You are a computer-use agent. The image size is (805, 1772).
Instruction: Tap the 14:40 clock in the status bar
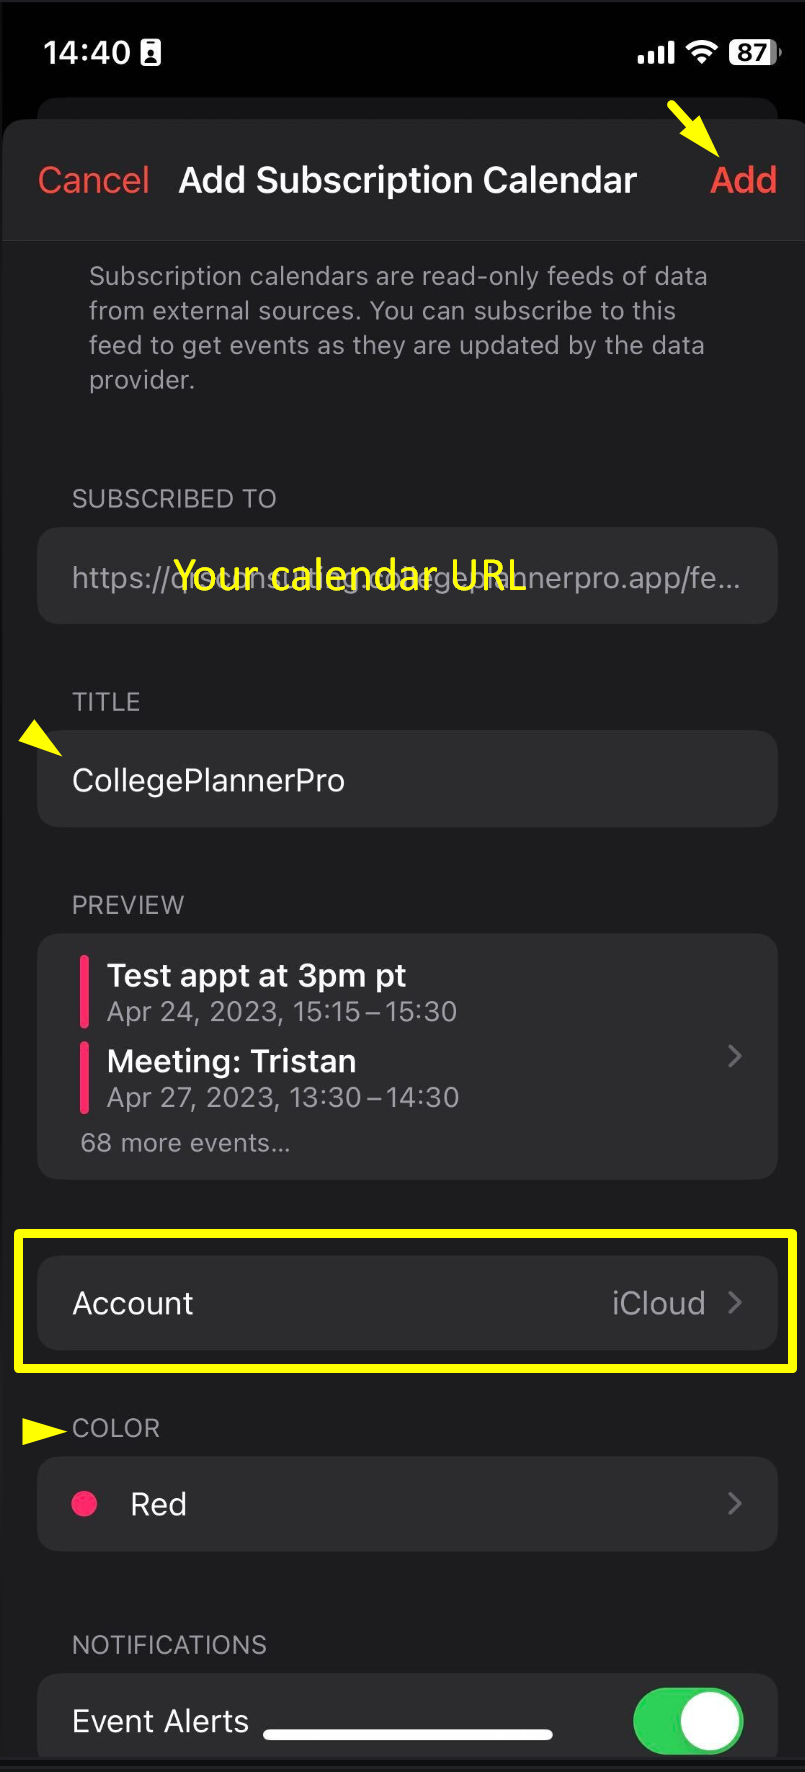click(x=87, y=53)
